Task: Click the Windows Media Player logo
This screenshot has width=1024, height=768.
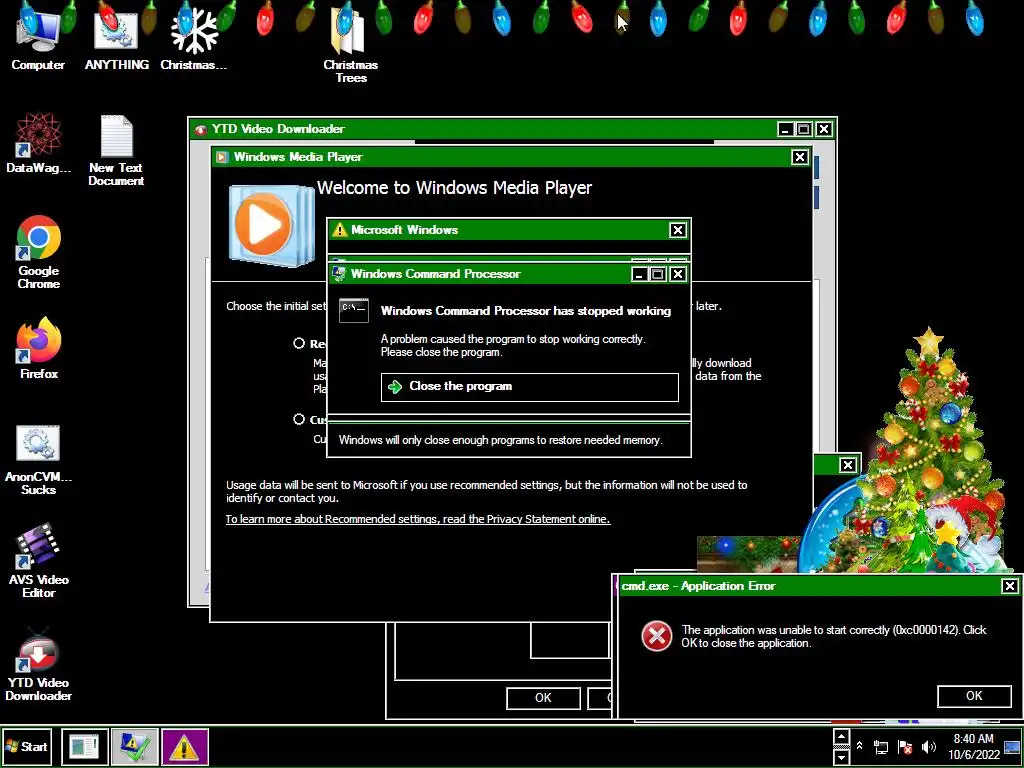Action: [271, 225]
